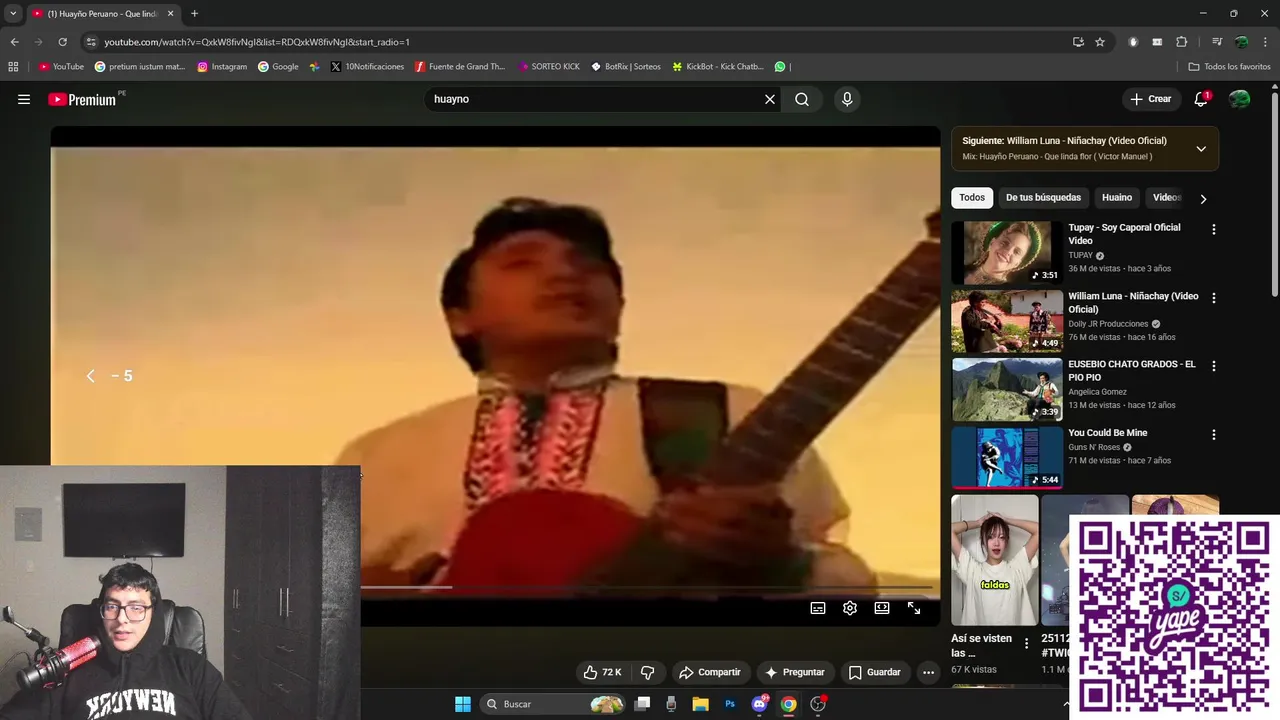Open video player settings gear
Viewport: 1280px width, 720px height.
pos(850,608)
